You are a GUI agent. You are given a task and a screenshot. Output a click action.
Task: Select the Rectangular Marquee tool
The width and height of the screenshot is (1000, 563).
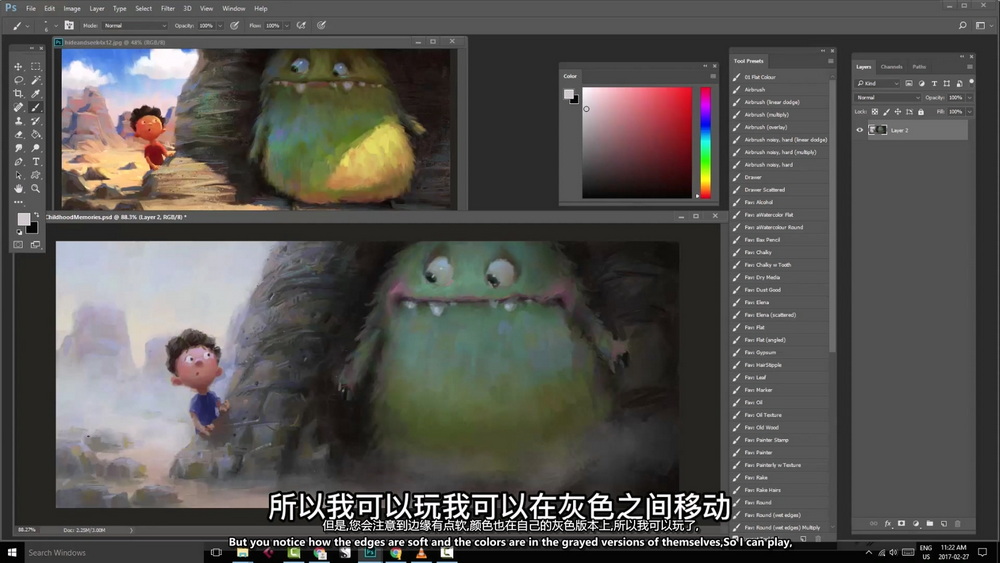(36, 66)
